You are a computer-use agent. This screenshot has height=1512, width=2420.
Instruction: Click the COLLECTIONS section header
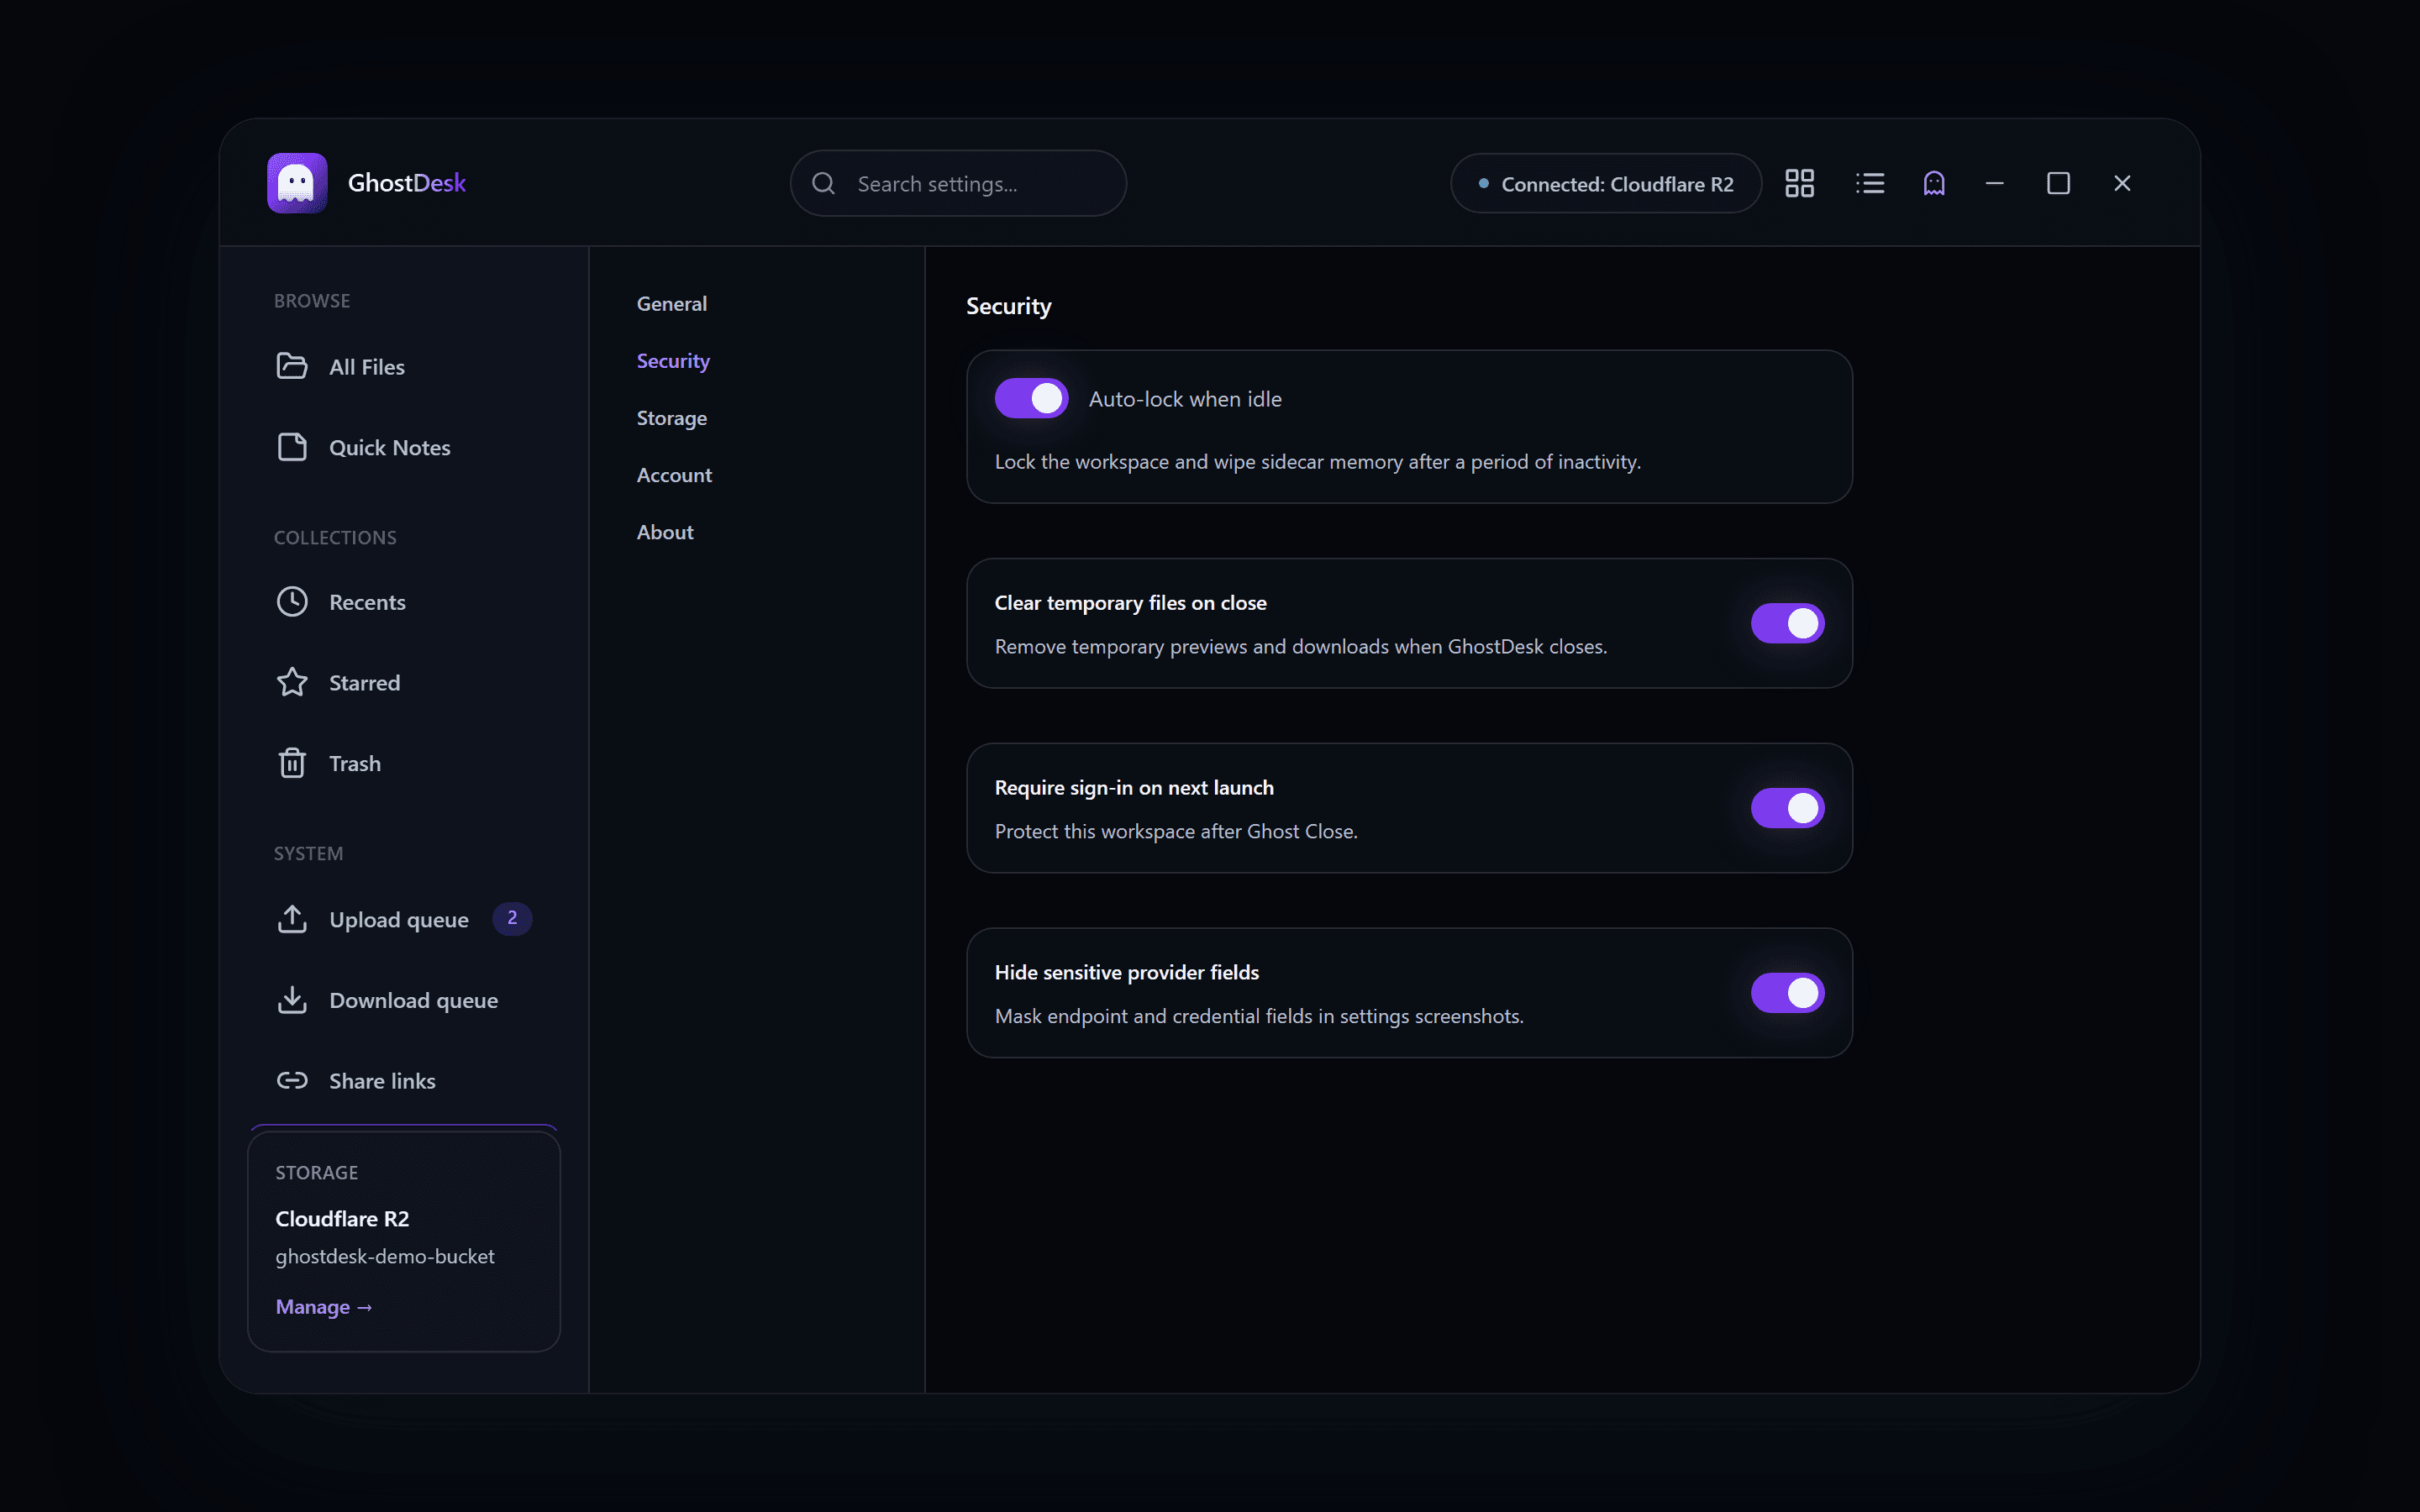(335, 538)
